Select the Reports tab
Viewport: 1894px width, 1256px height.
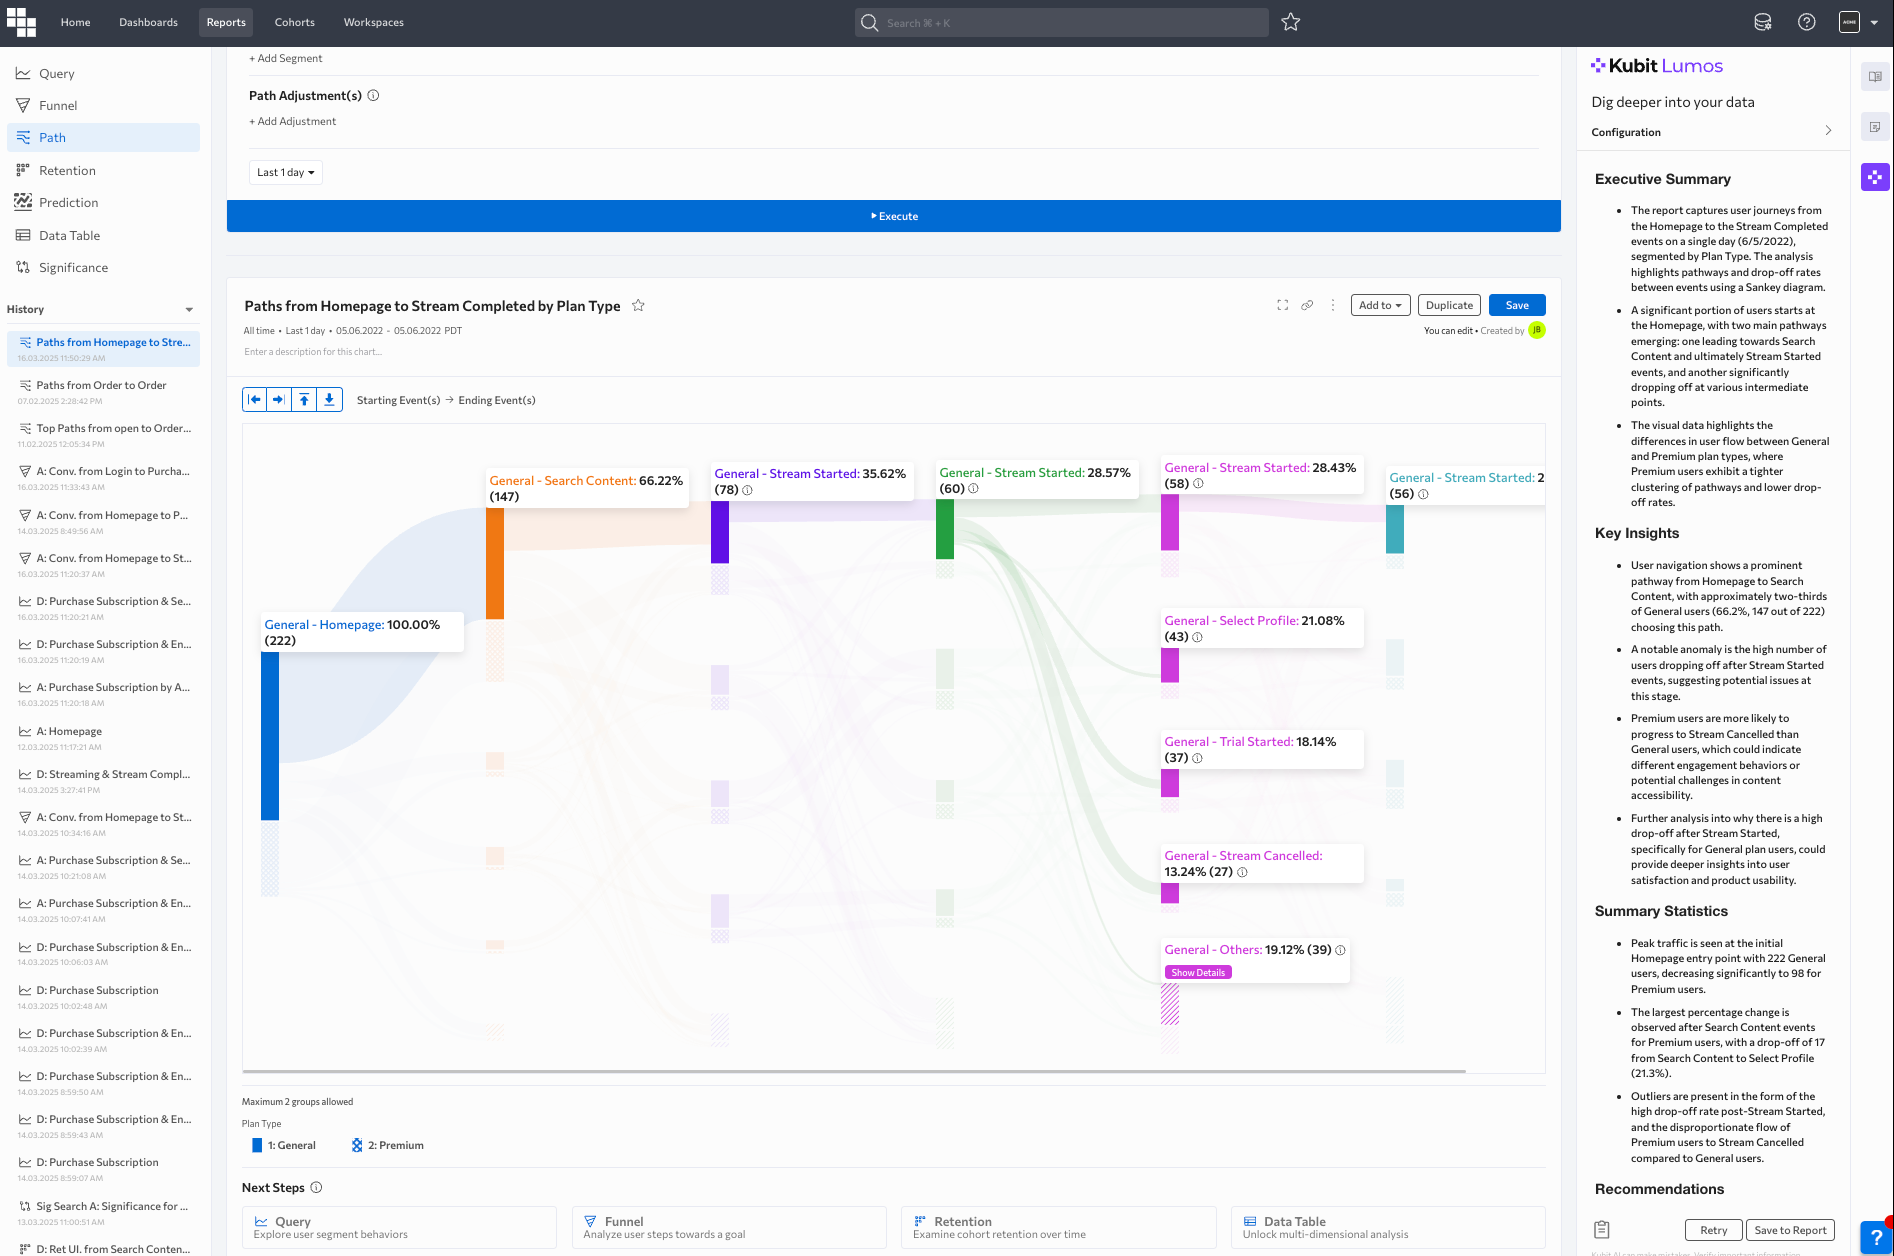click(x=226, y=22)
